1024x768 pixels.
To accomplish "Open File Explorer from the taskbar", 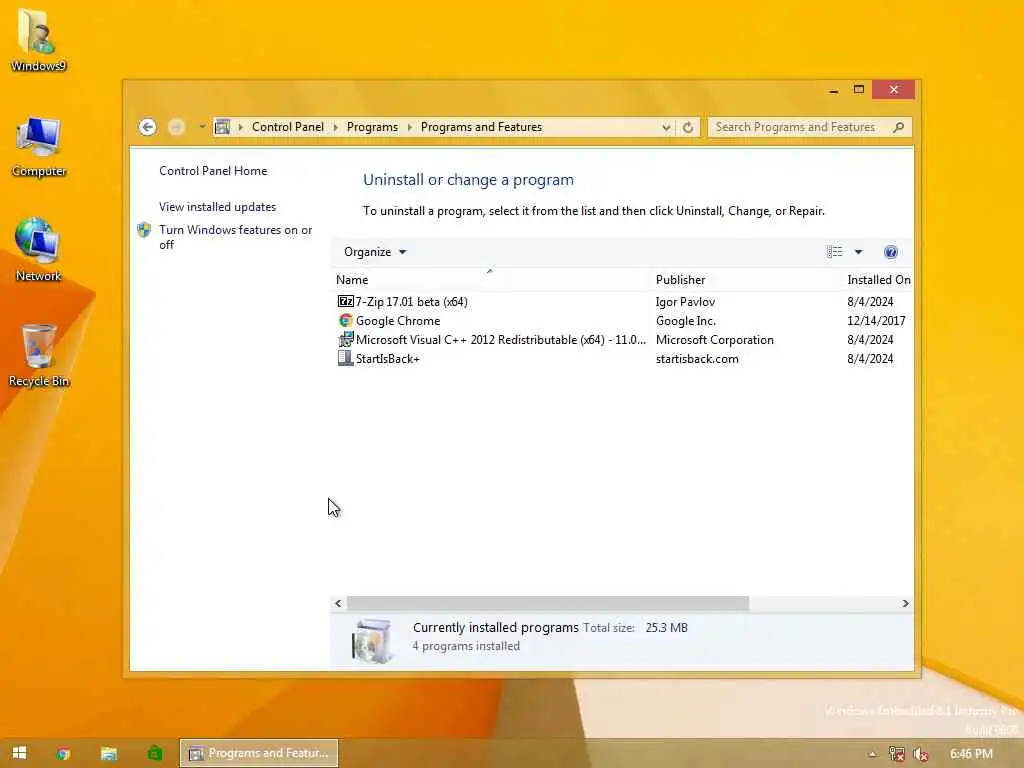I will (x=108, y=754).
